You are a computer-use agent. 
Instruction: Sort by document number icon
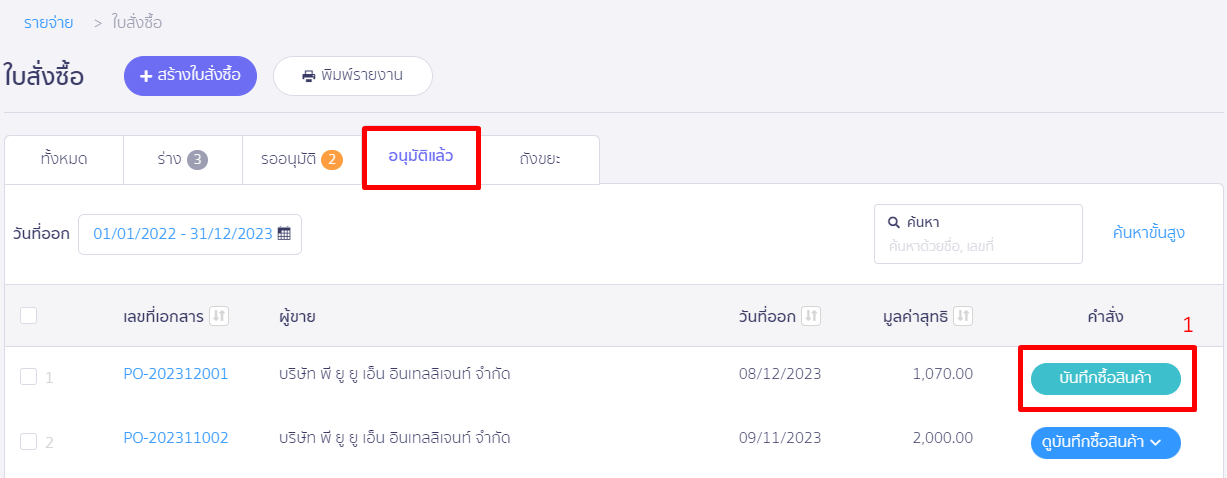(x=219, y=316)
